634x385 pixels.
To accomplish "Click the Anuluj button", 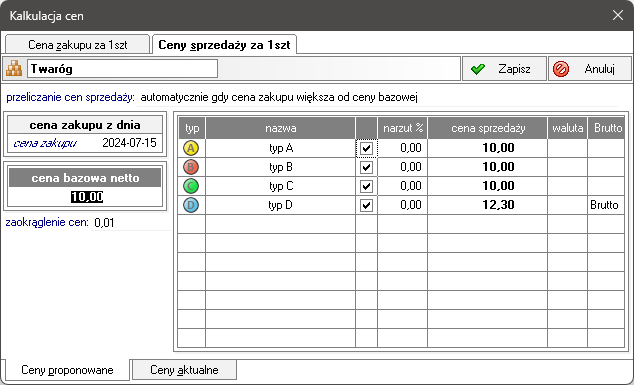I will (590, 69).
